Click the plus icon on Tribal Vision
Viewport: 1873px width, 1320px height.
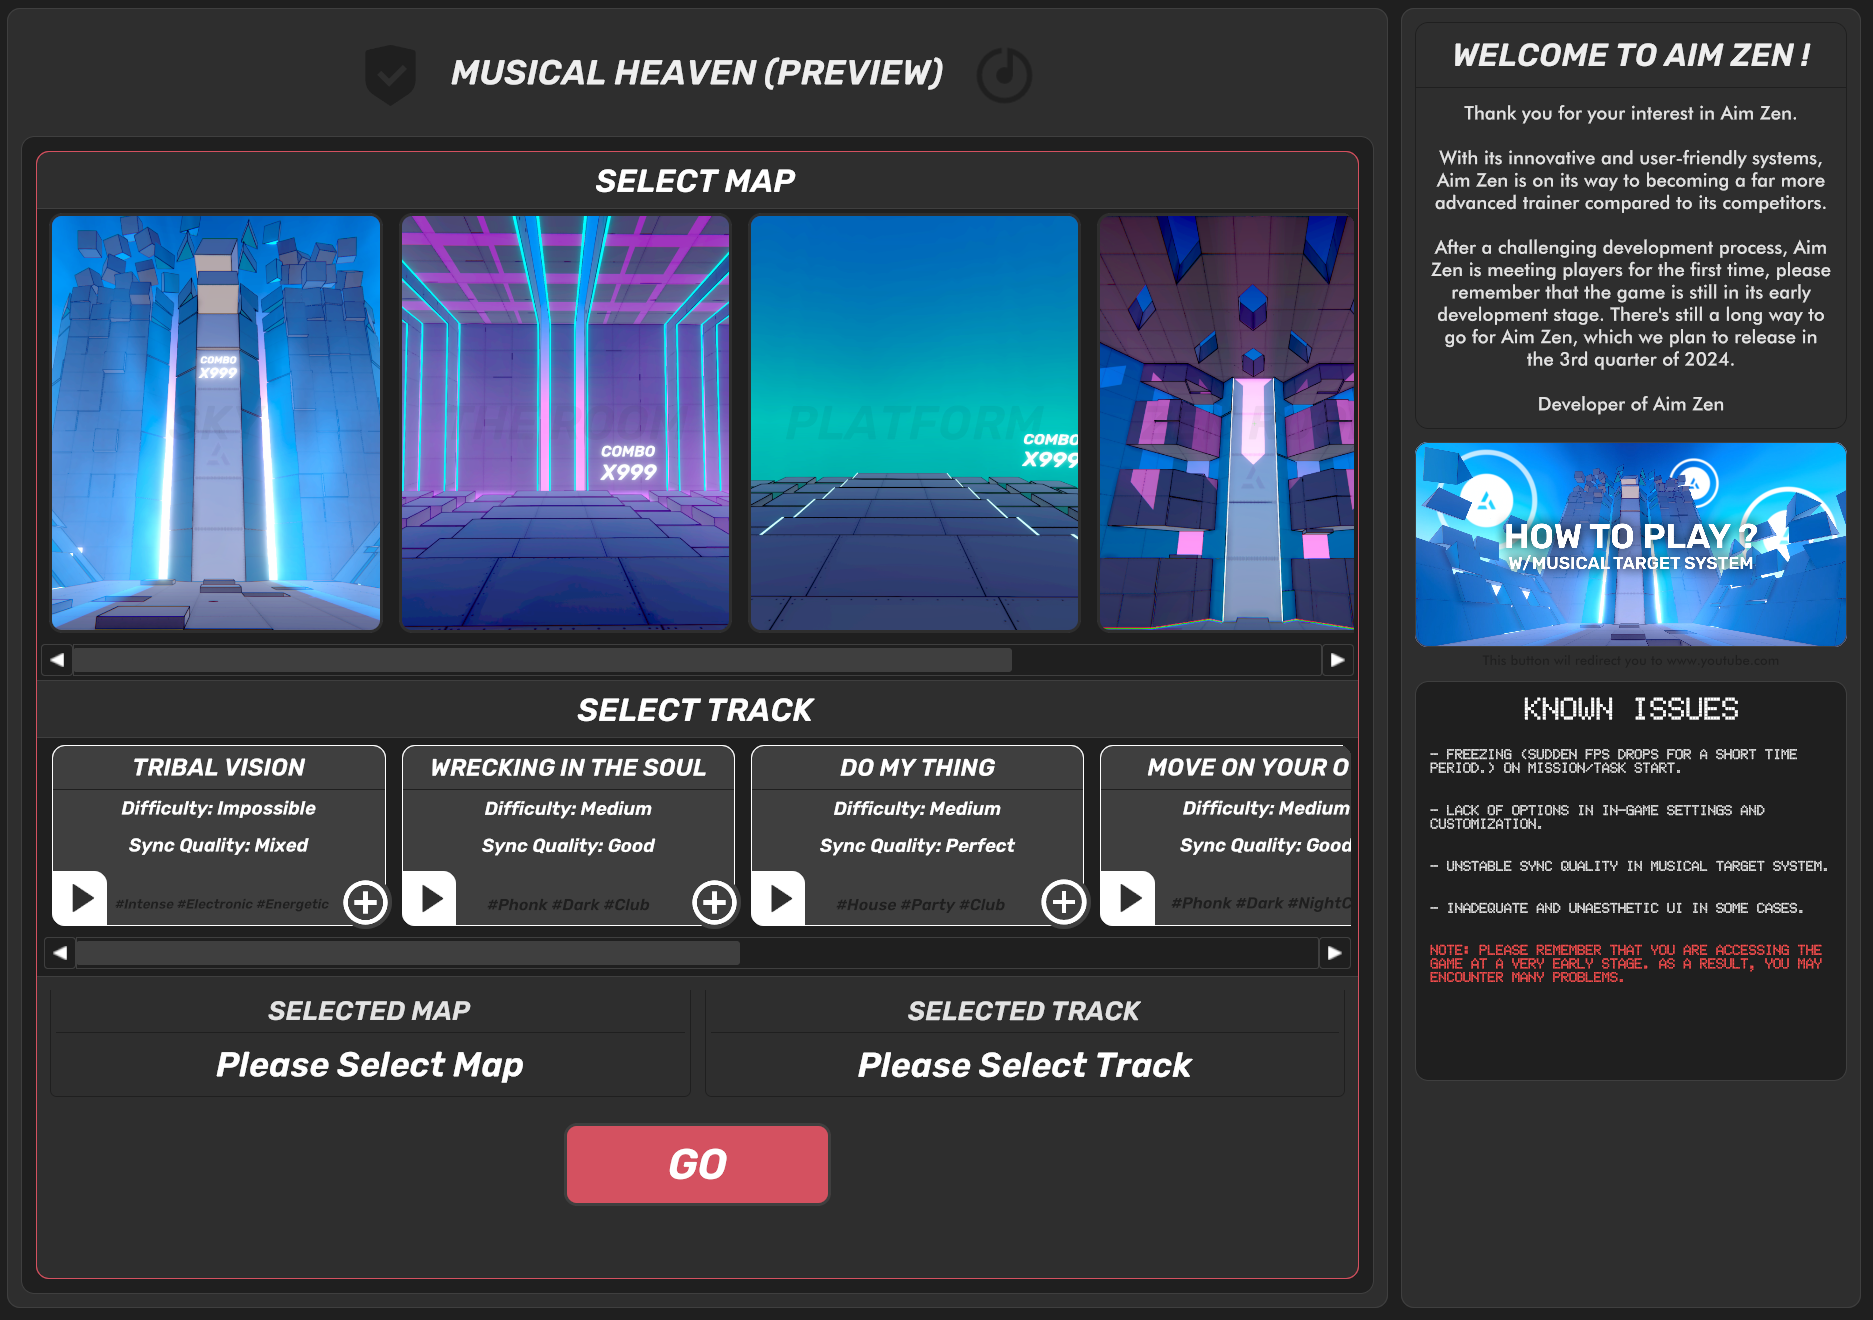point(365,903)
